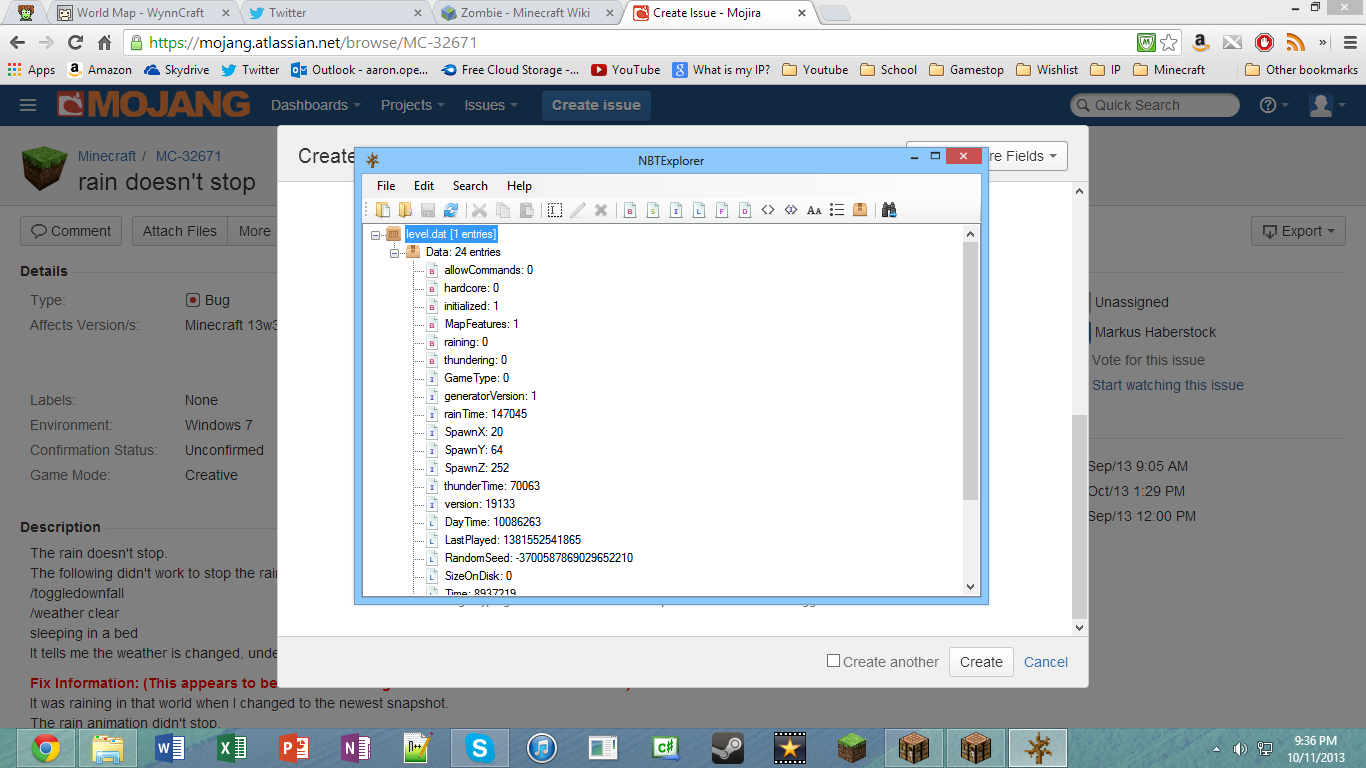Open the YouTube bookmark in the bookmarks bar
Image resolution: width=1366 pixels, height=768 pixels.
(x=626, y=70)
